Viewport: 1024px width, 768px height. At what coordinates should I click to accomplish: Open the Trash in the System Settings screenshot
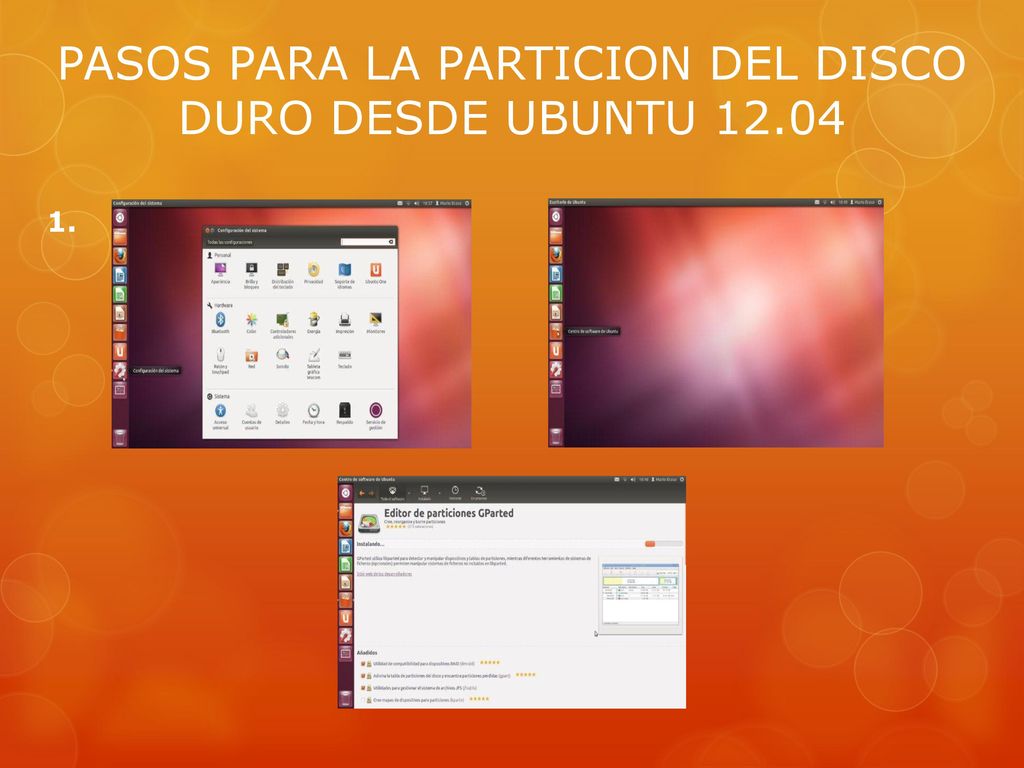(120, 437)
